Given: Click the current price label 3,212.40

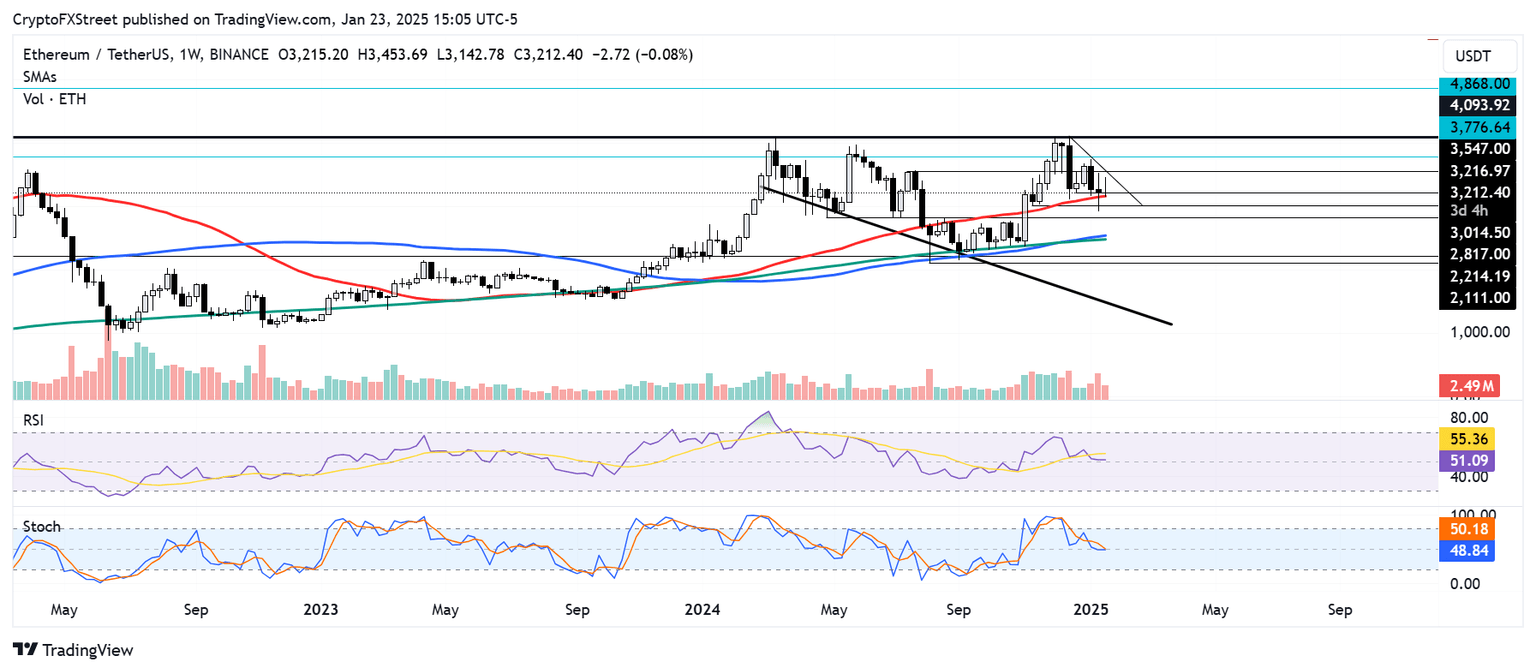Looking at the screenshot, I should (x=1478, y=190).
